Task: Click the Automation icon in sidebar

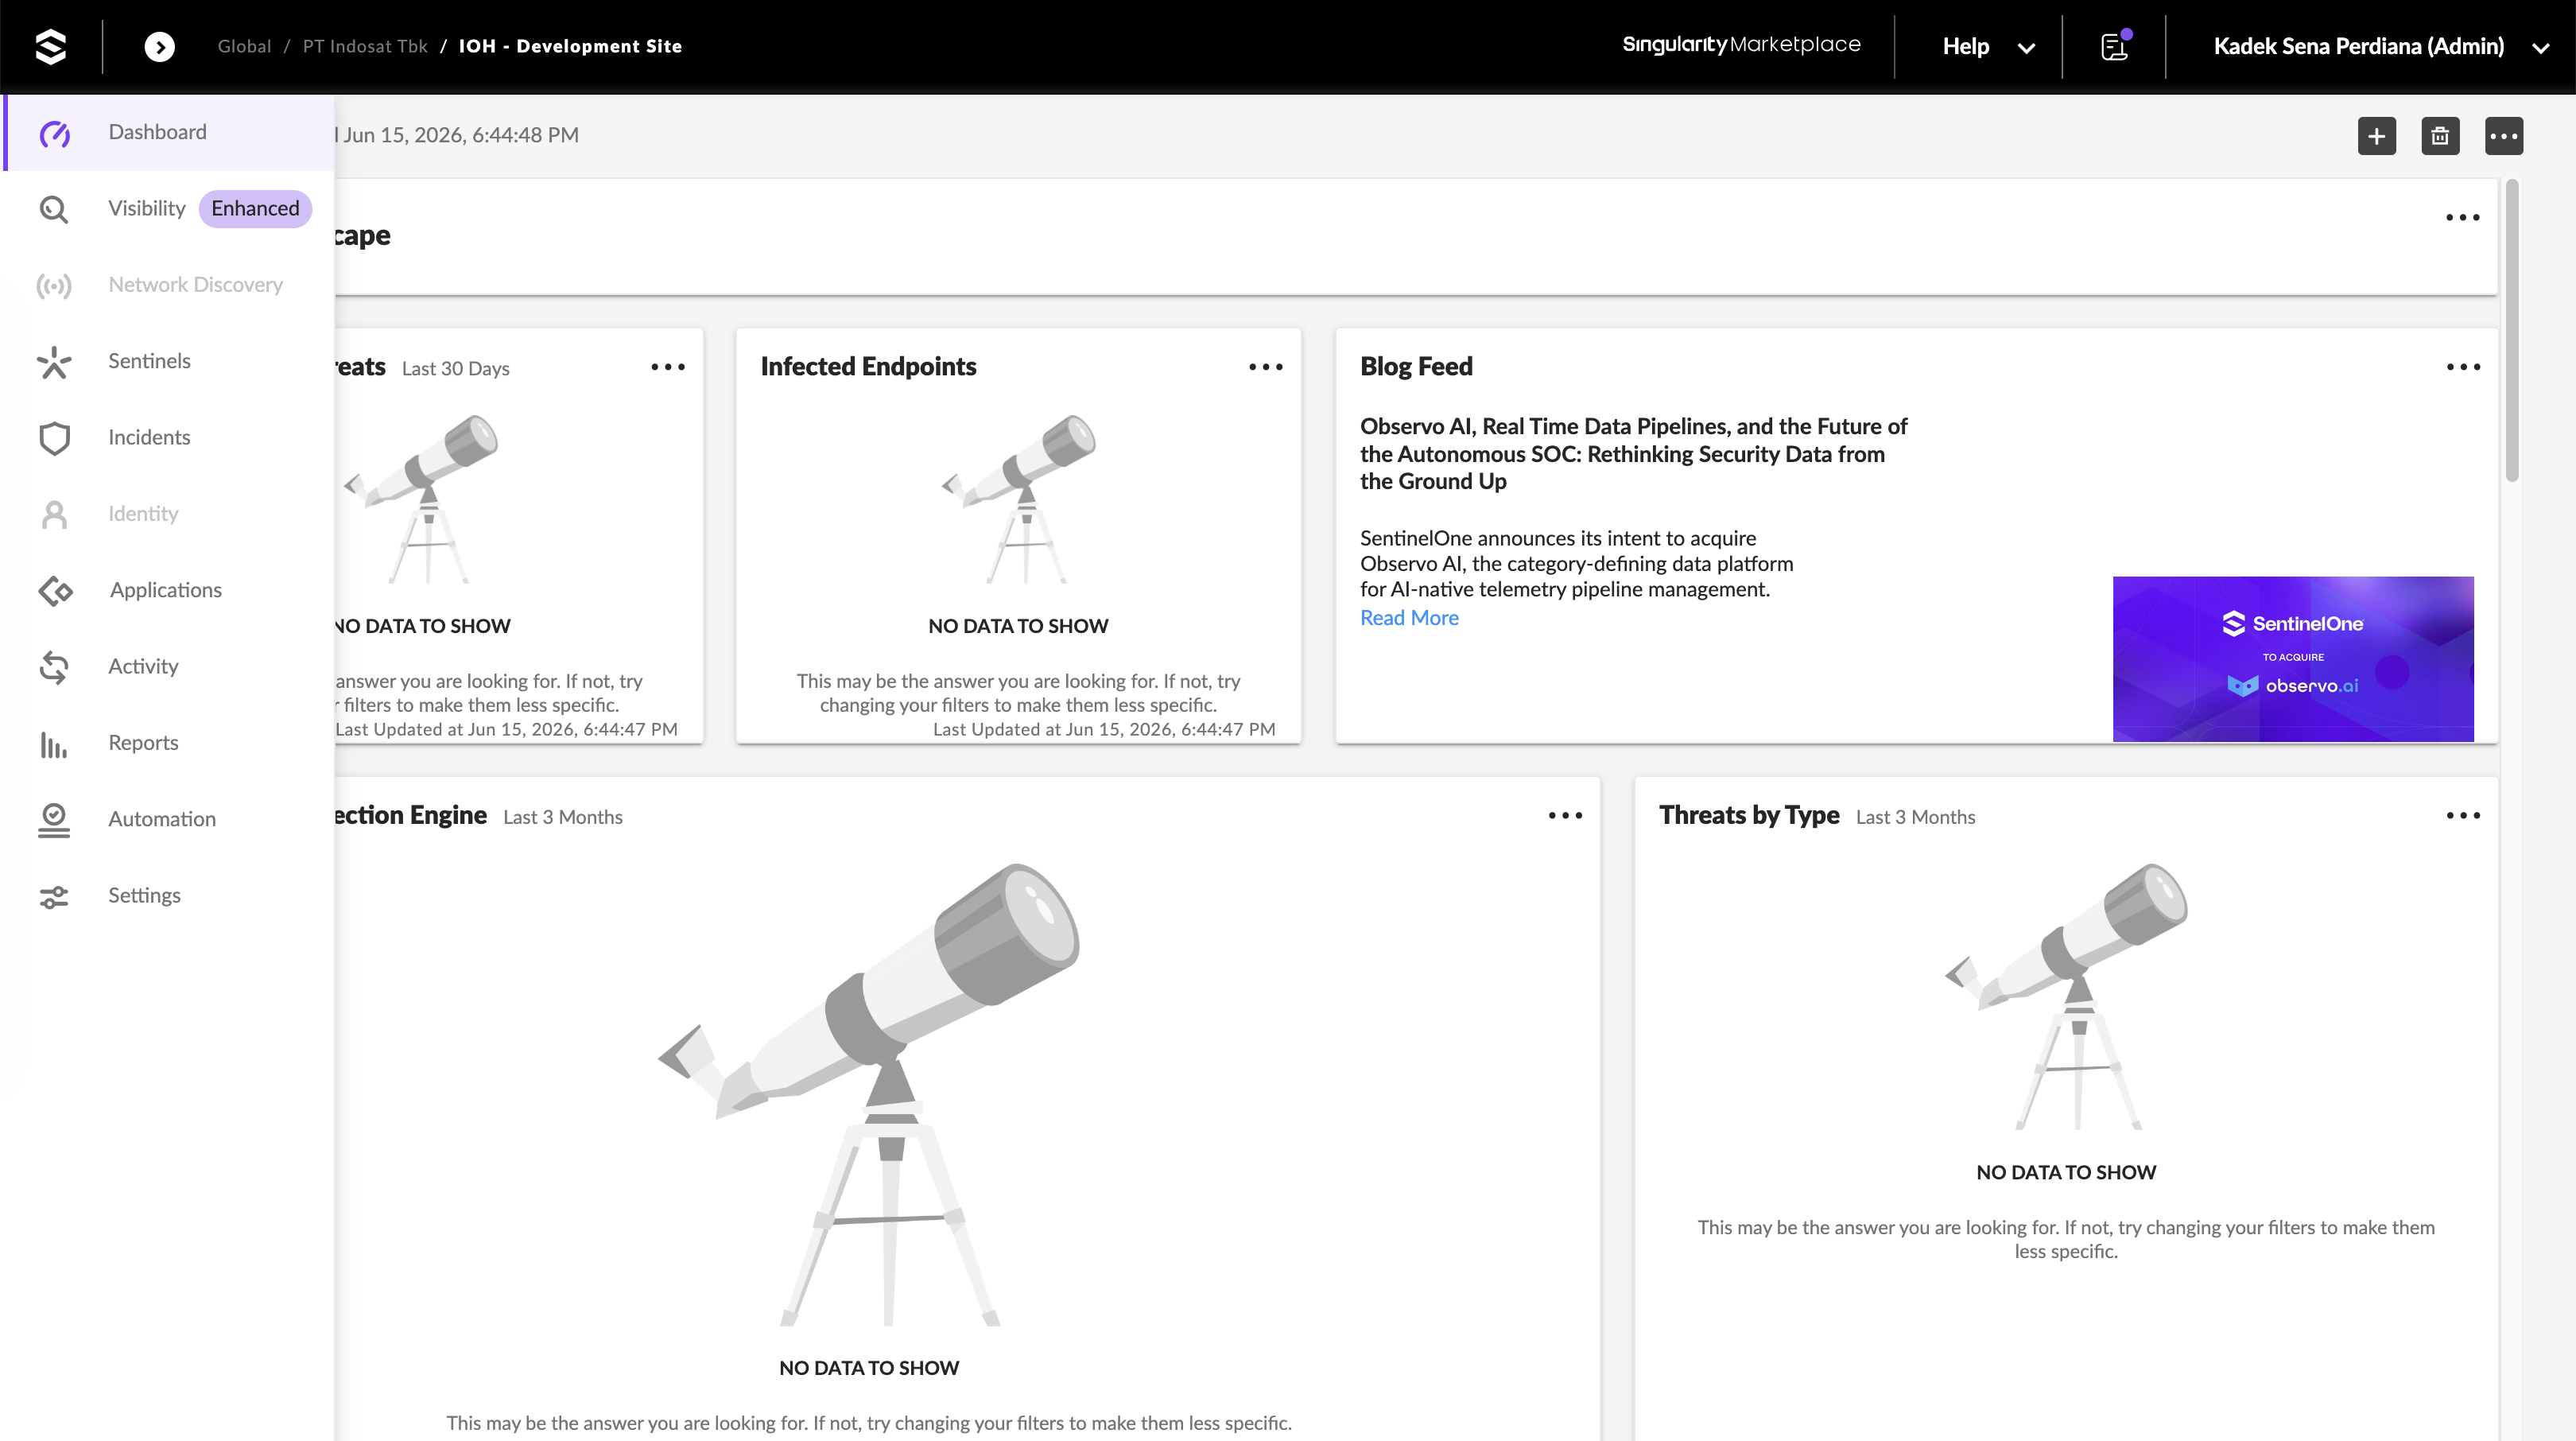Action: pos(54,820)
